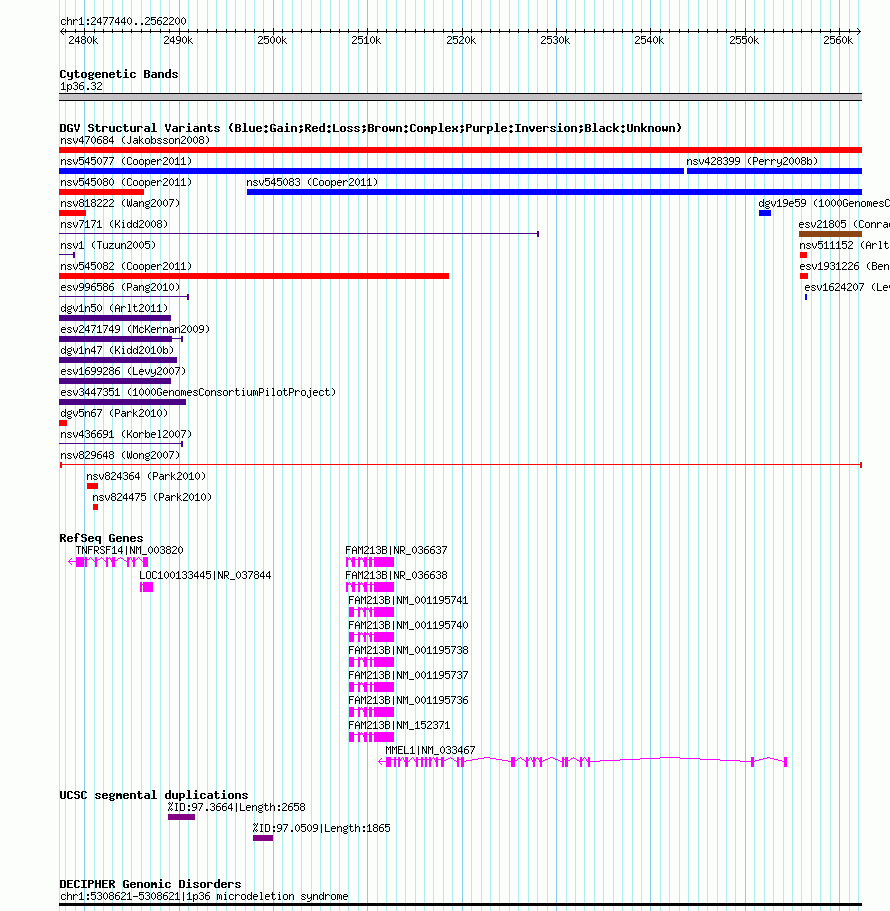The image size is (890, 911).
Task: Open nsv829648 (Wong2007) variant
Action: click(120, 455)
